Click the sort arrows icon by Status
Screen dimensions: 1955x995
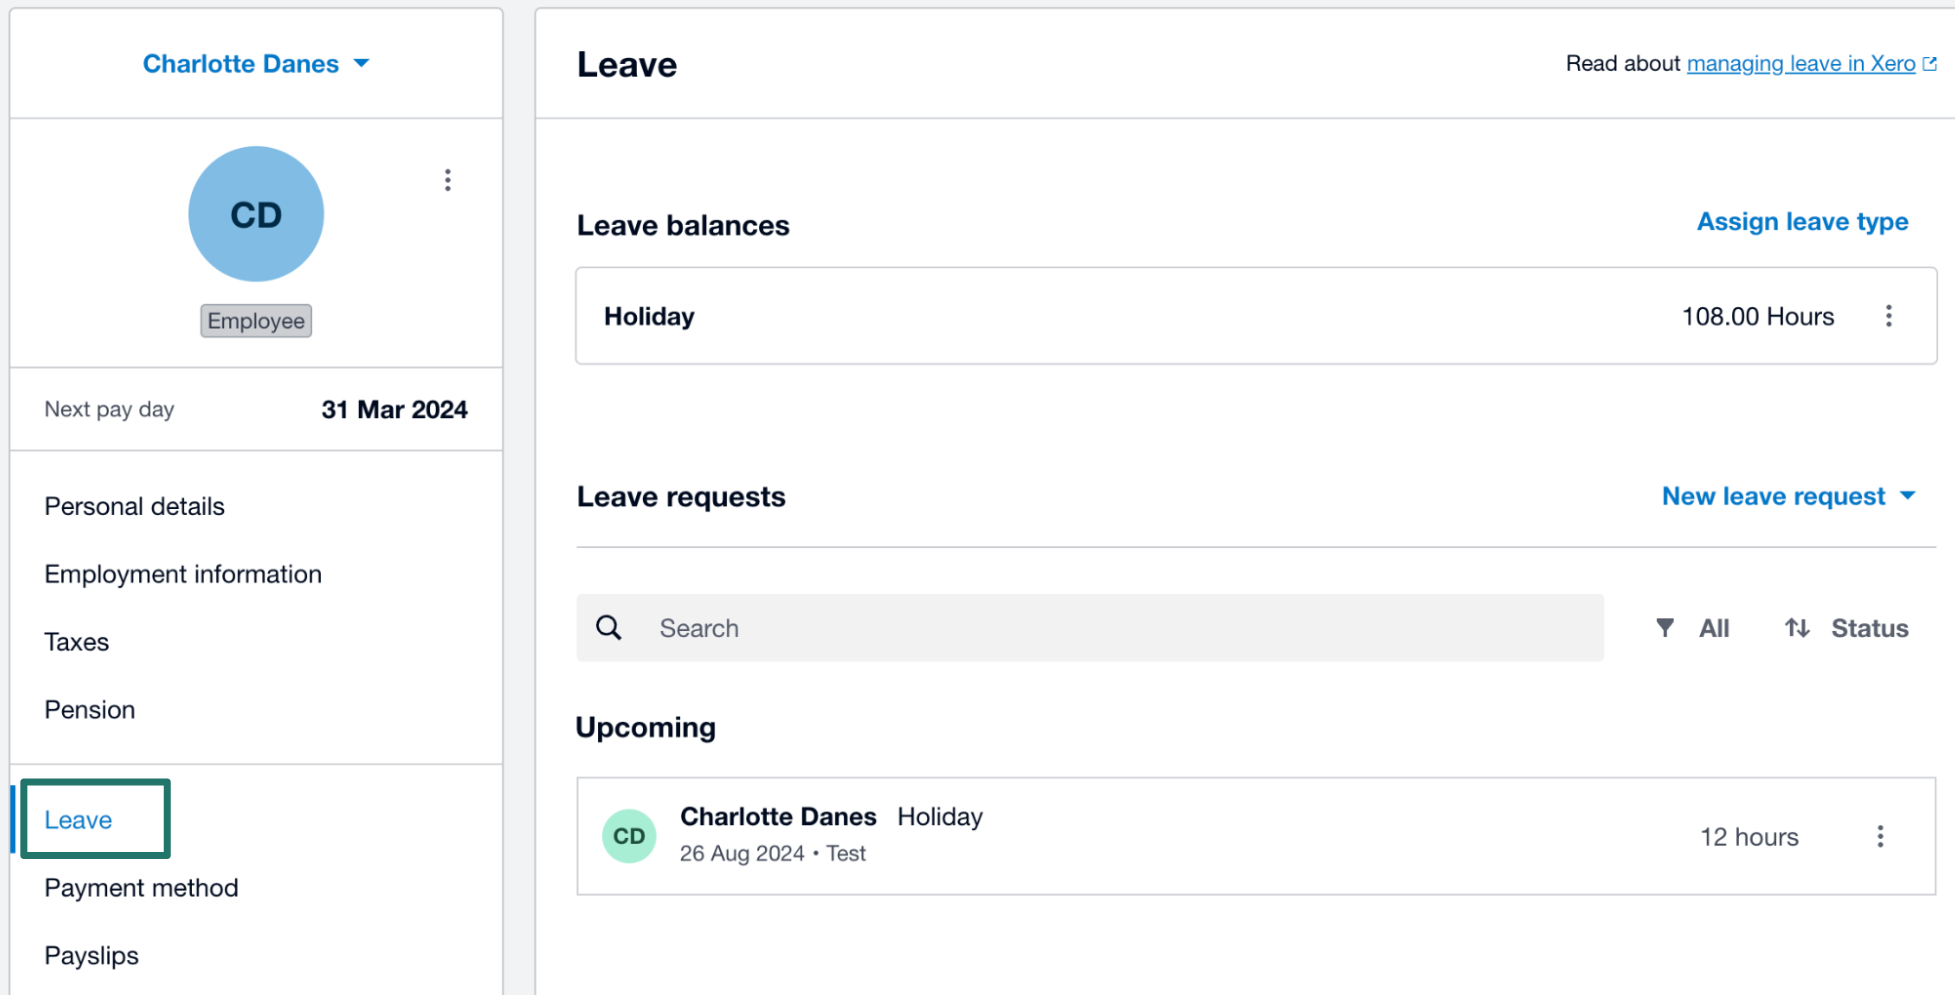pos(1797,628)
